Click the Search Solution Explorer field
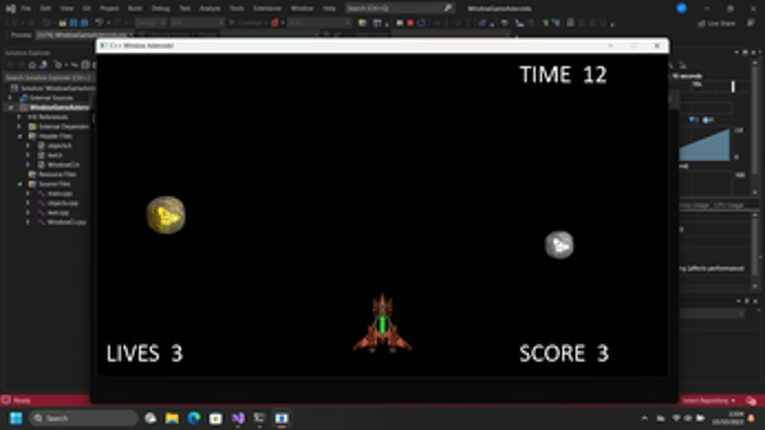This screenshot has width=765, height=430. coord(48,78)
